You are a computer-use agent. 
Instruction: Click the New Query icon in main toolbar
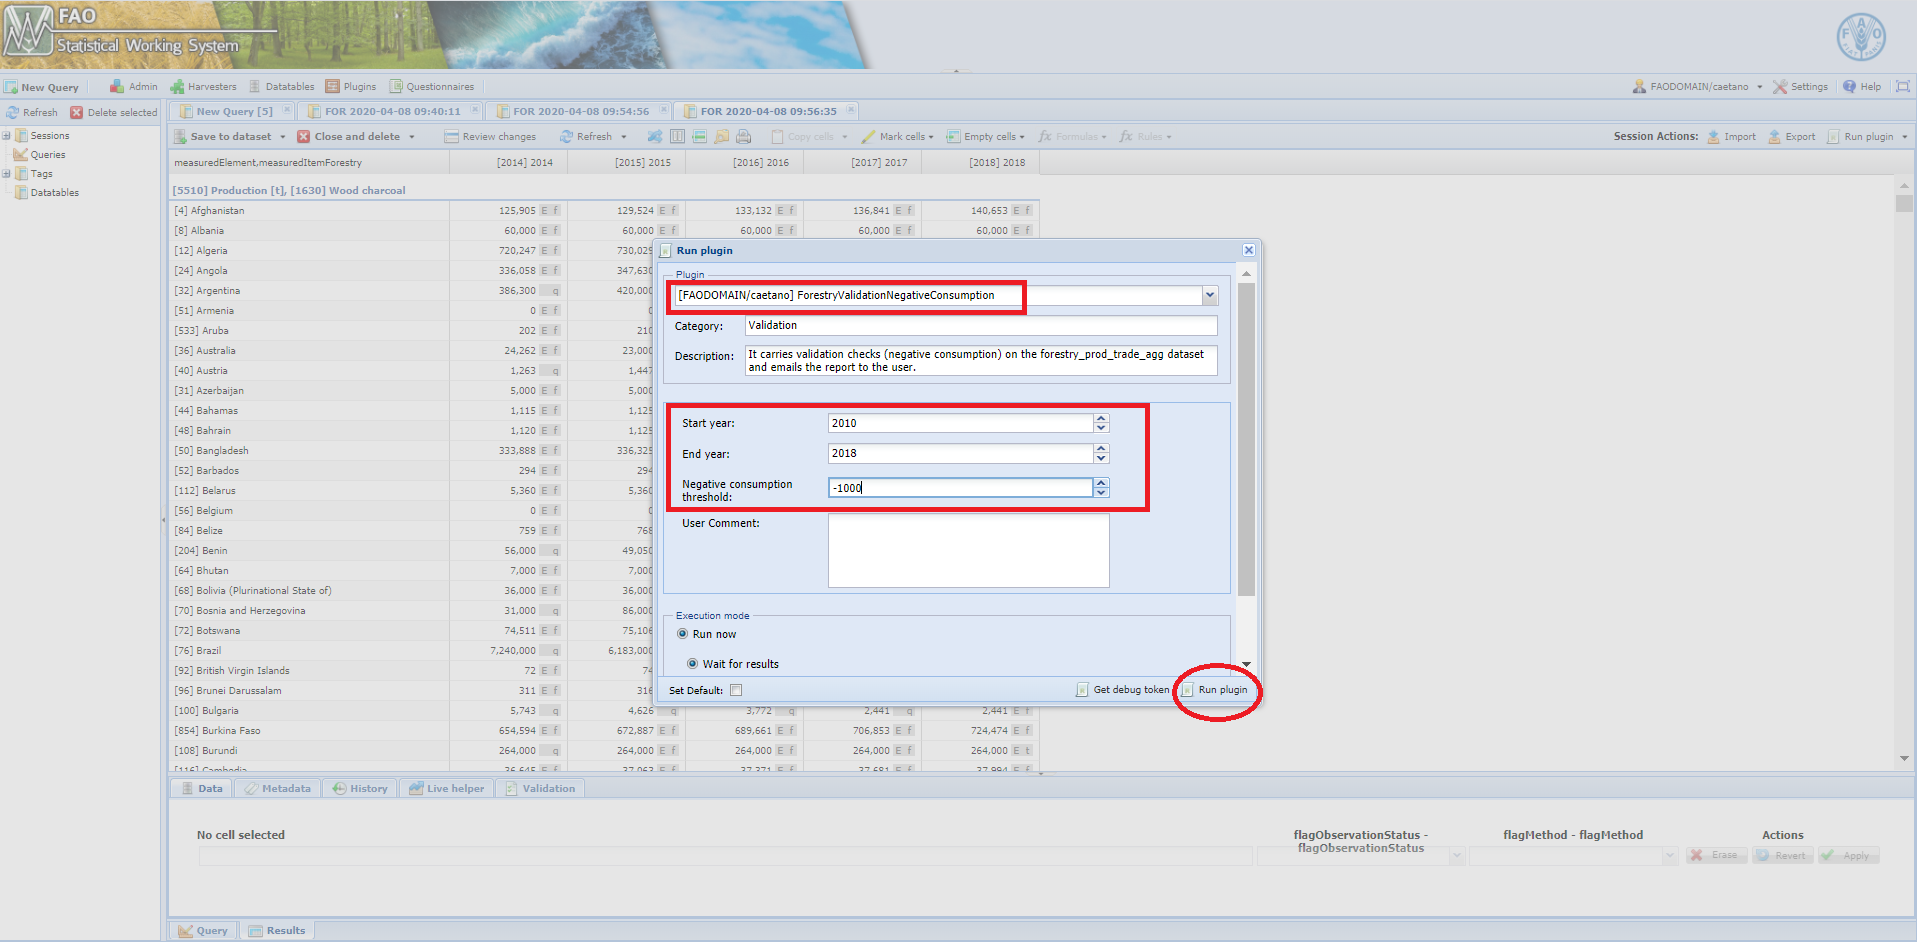(11, 87)
